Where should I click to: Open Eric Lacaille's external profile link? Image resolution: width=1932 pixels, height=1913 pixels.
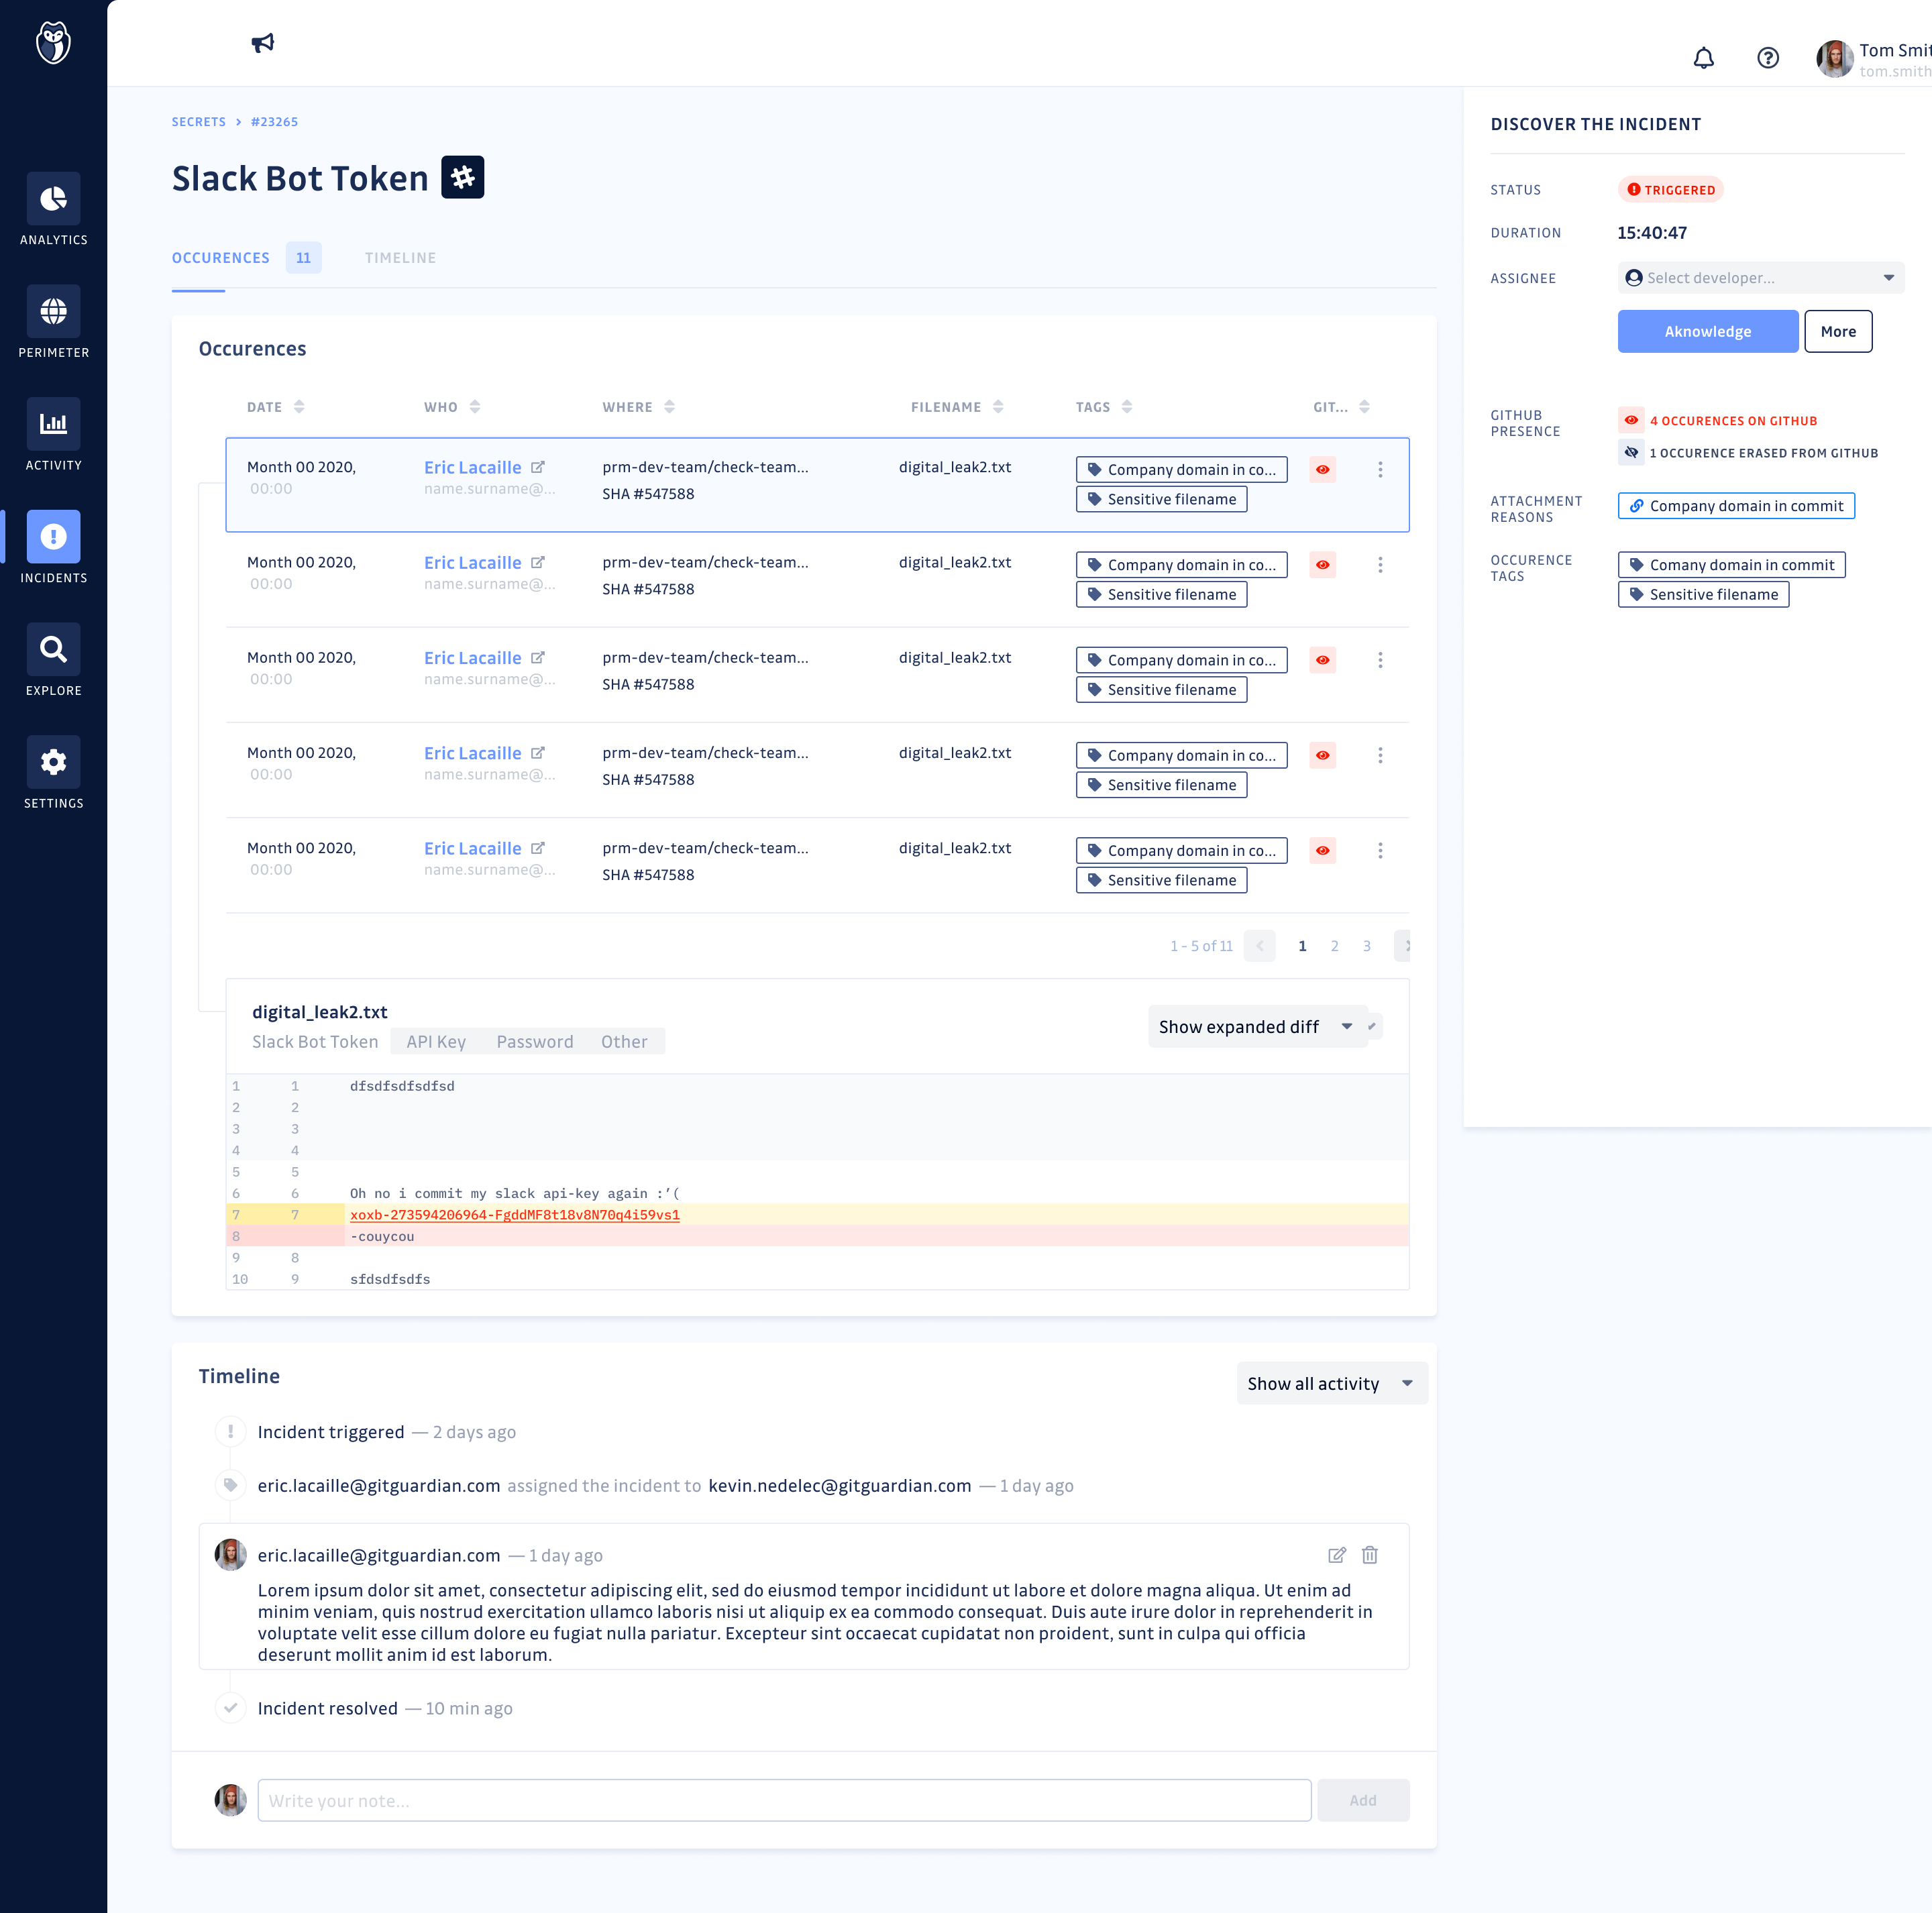point(539,466)
